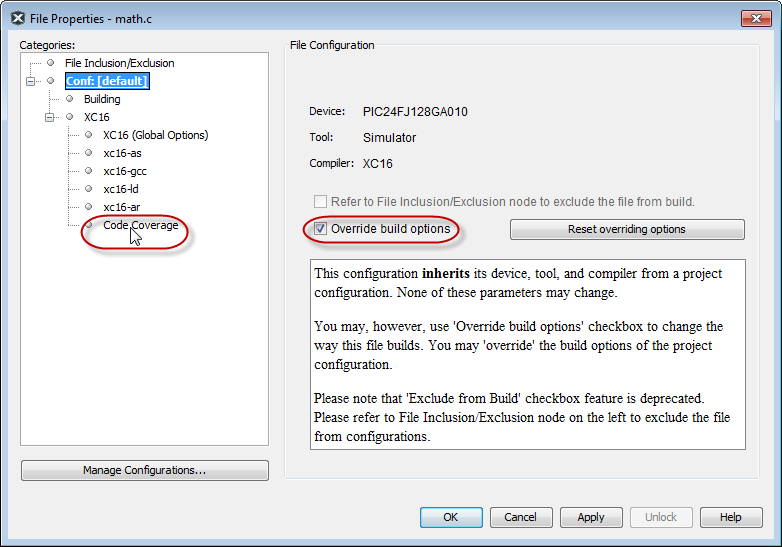The image size is (782, 547).
Task: Click the bullet icon beside xc16-gcc
Action: 89,171
